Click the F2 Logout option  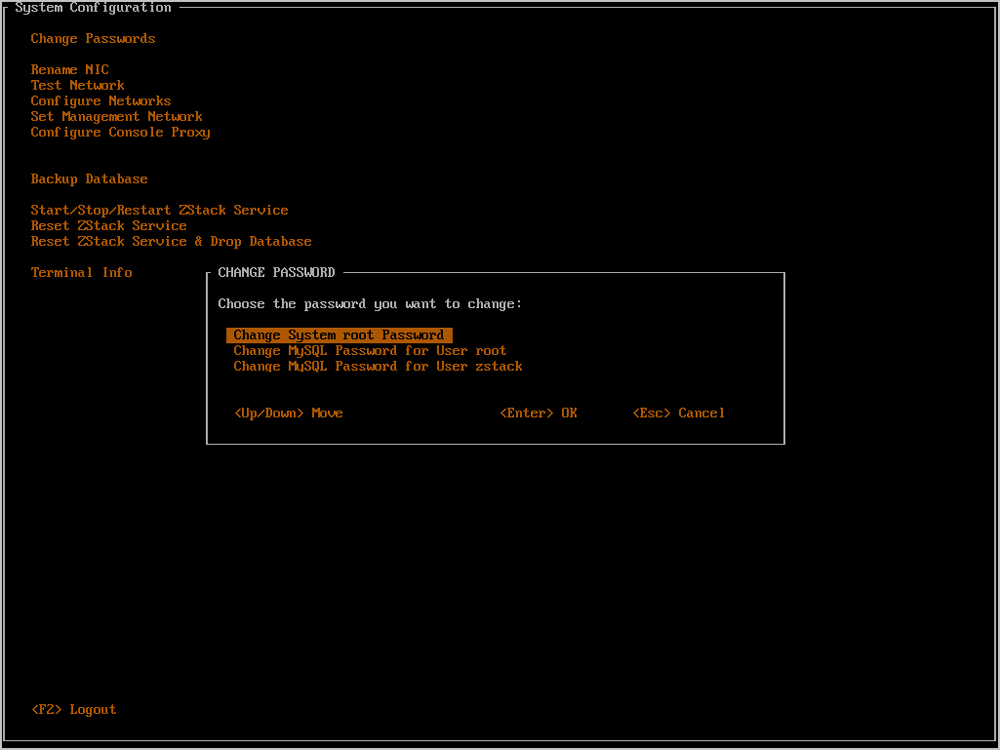(x=74, y=710)
